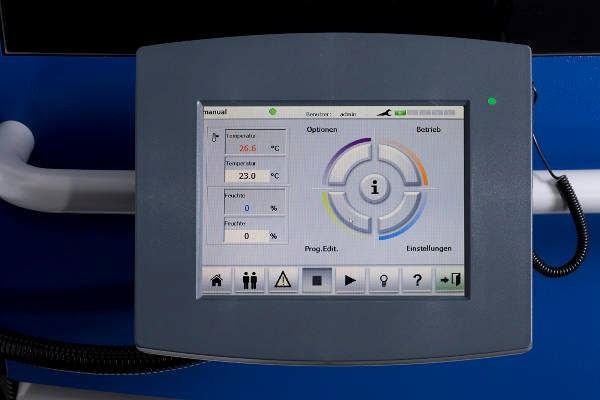Open the user management people icon
This screenshot has width=600, height=400.
[250, 281]
